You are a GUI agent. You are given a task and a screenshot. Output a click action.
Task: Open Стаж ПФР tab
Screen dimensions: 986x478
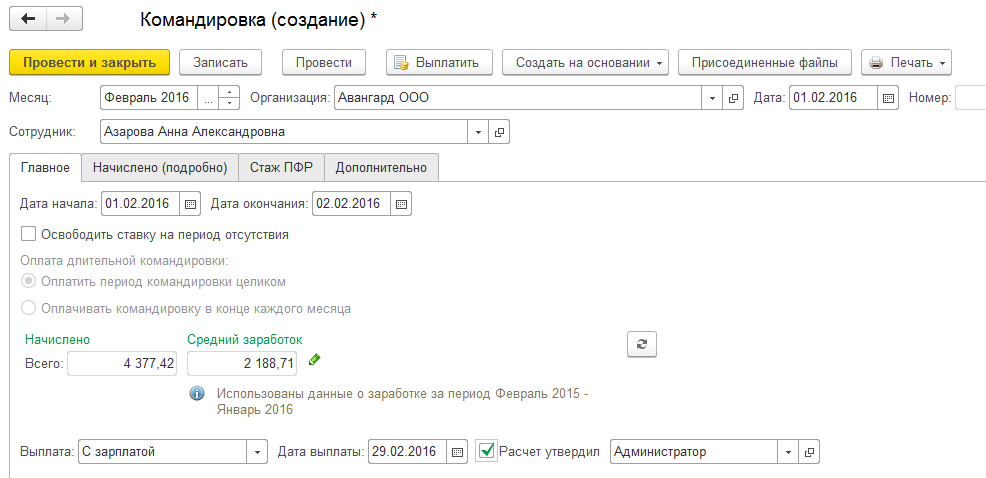pyautogui.click(x=282, y=168)
